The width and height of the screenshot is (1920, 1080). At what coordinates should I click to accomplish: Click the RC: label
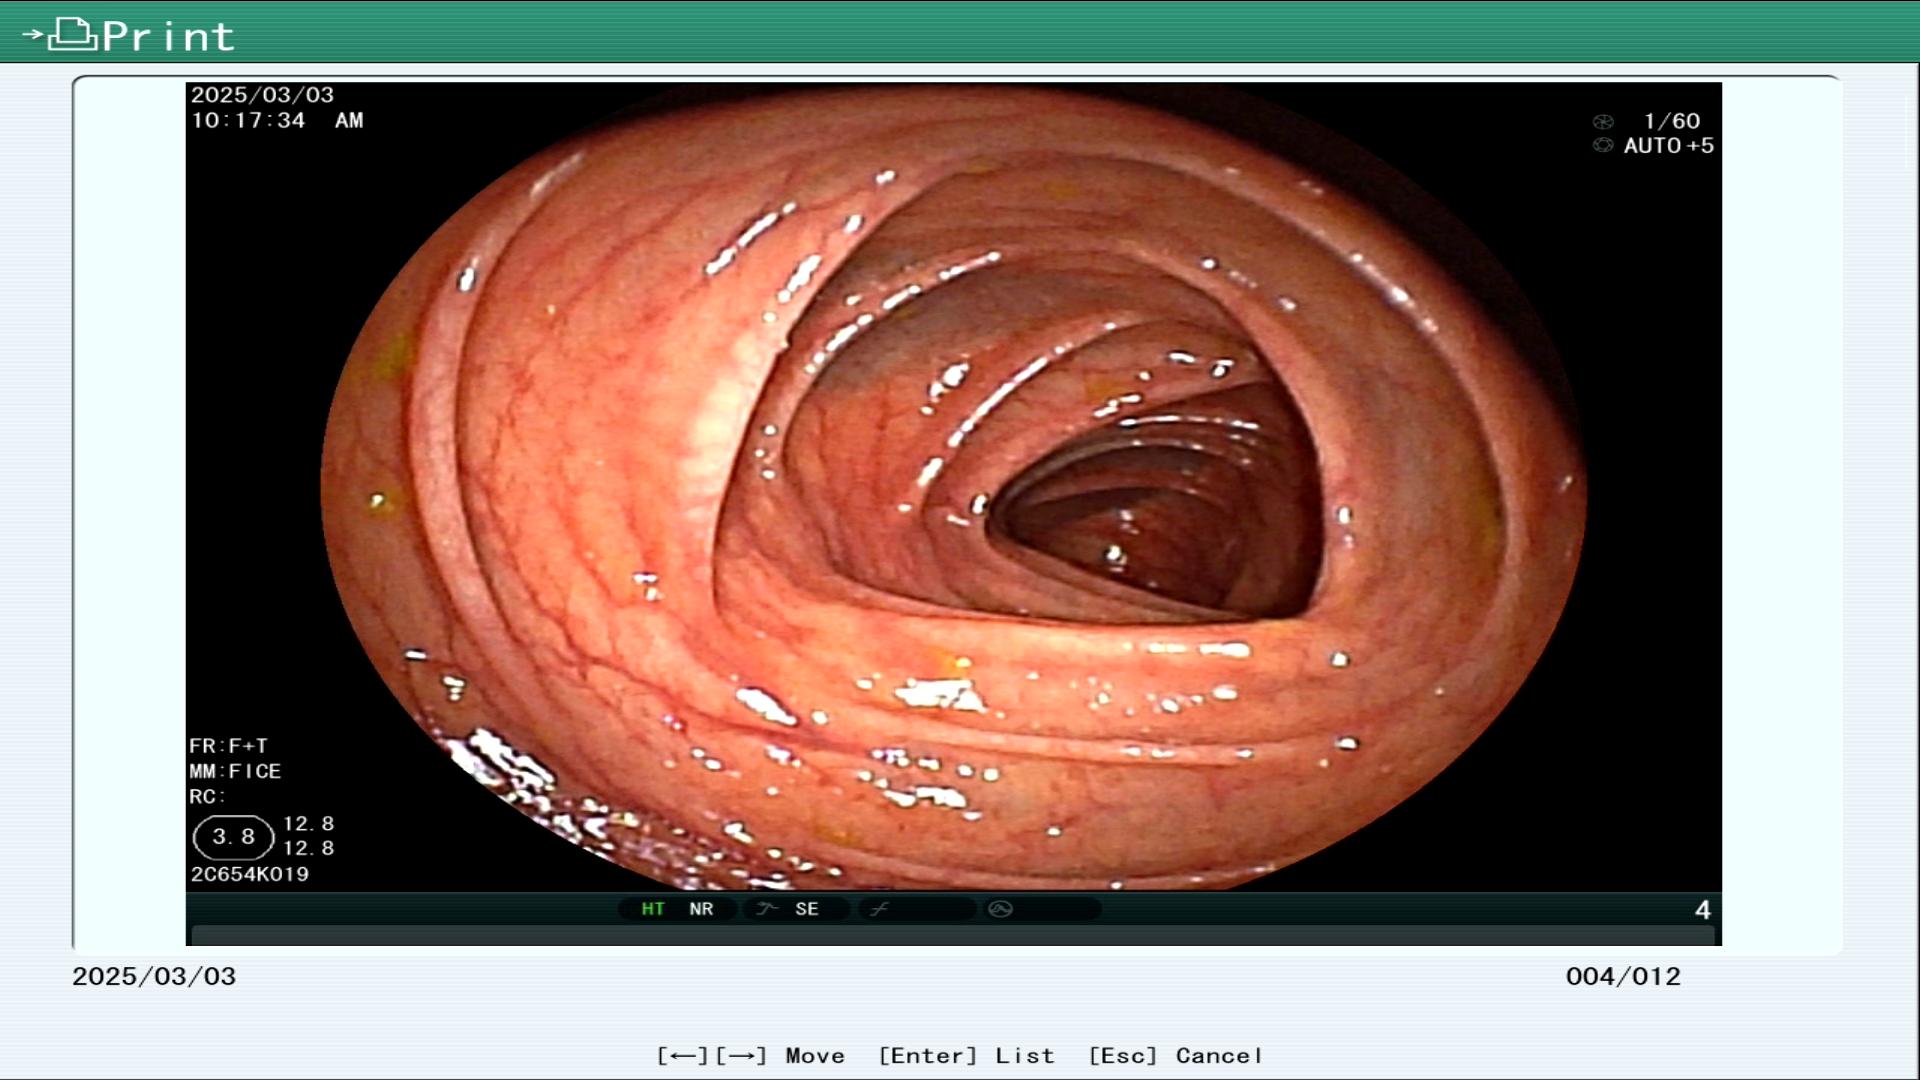coord(208,797)
